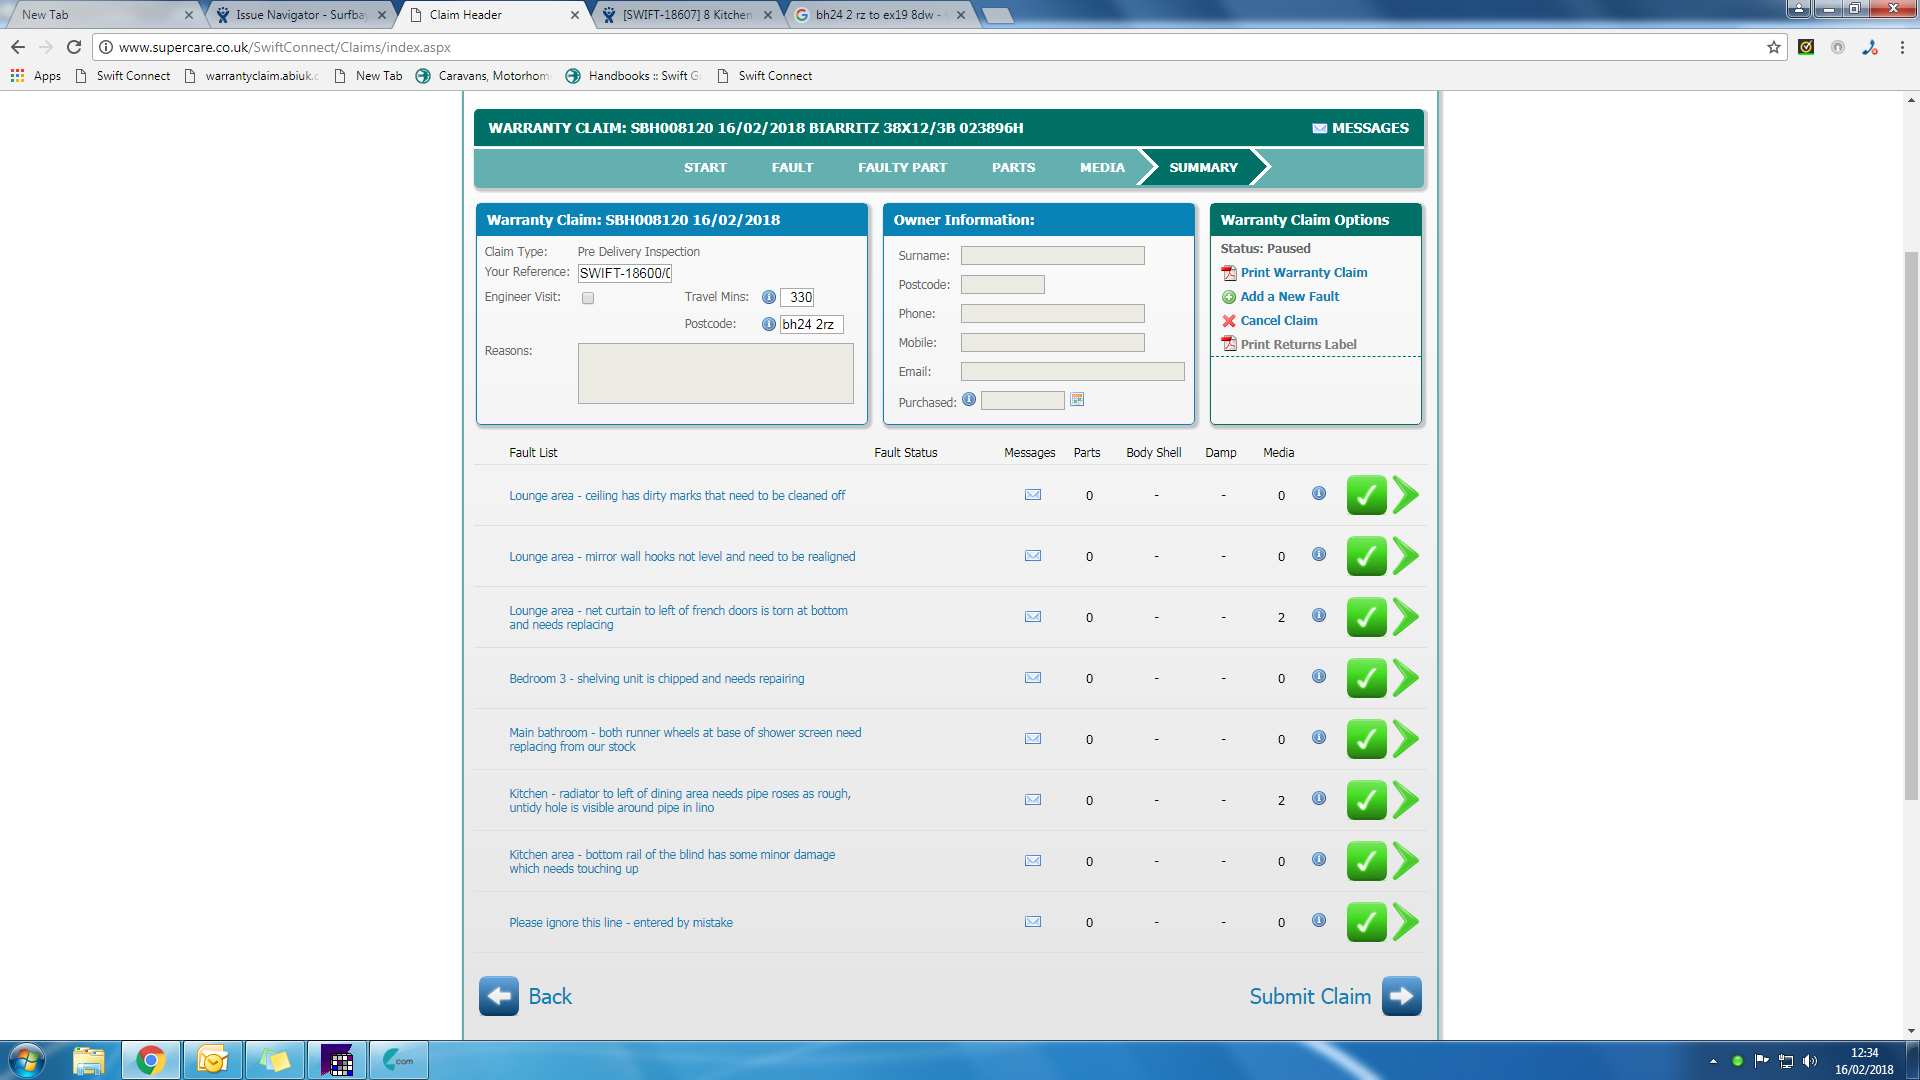Image resolution: width=1920 pixels, height=1080 pixels.
Task: Click the Messages envelope icon in header
Action: [1319, 128]
